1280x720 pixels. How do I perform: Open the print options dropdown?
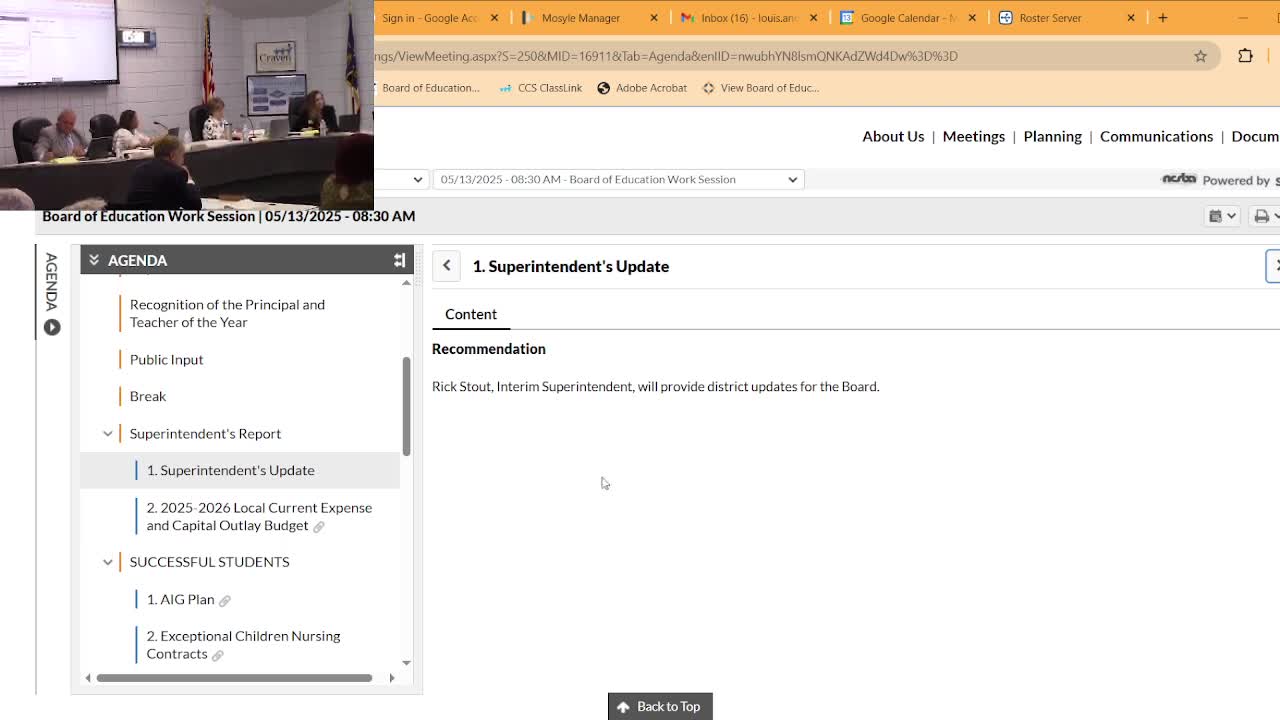(x=1264, y=216)
